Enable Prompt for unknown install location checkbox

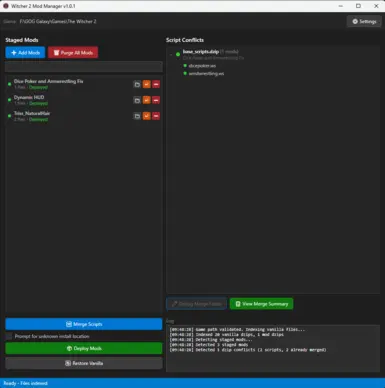click(9, 336)
